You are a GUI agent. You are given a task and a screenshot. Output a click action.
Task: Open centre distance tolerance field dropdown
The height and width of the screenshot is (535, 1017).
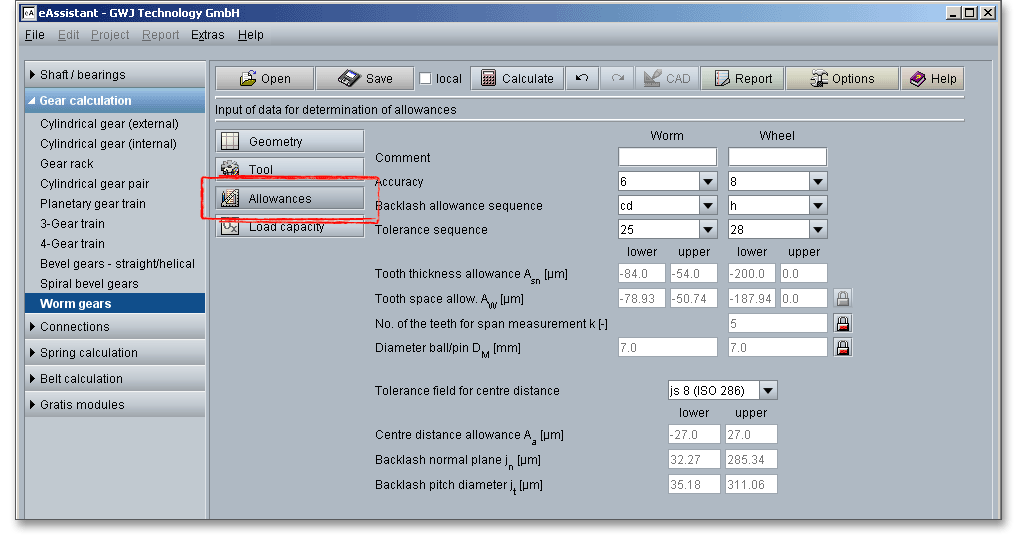click(768, 390)
